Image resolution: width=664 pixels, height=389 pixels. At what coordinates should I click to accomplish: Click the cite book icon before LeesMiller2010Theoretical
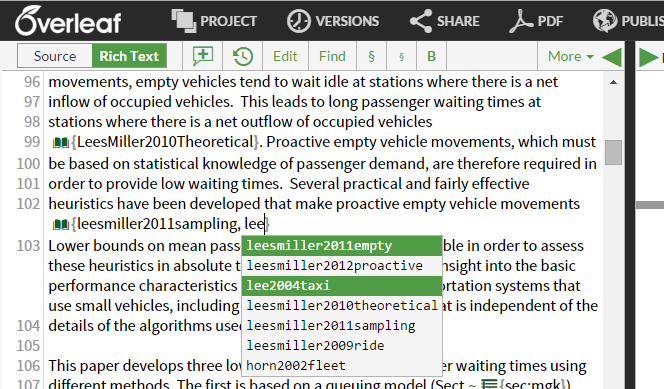tap(61, 143)
